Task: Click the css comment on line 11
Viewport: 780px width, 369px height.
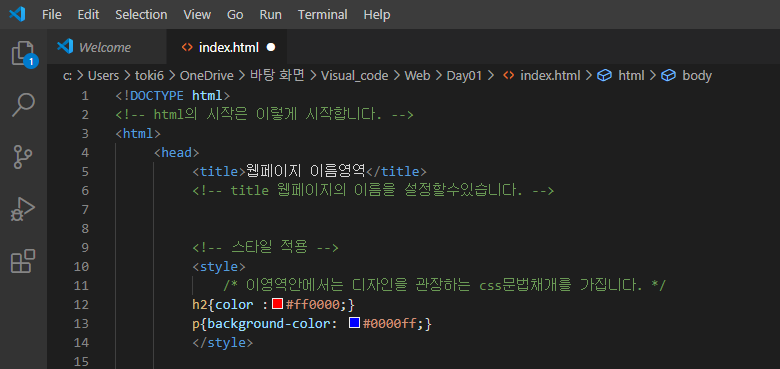Action: [444, 285]
